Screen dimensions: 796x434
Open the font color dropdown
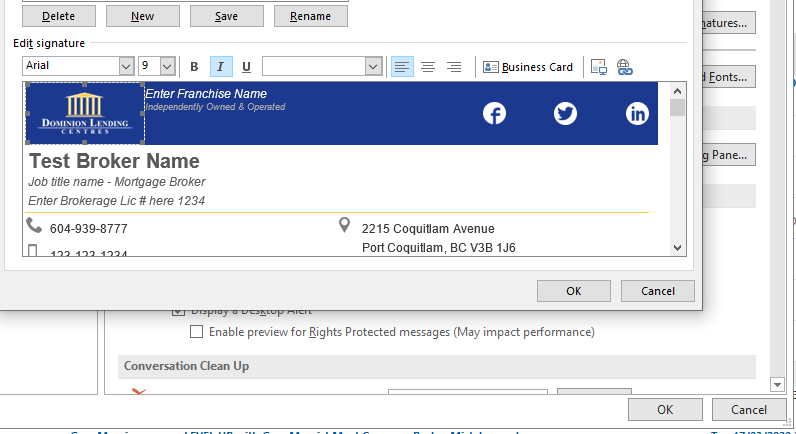(373, 66)
